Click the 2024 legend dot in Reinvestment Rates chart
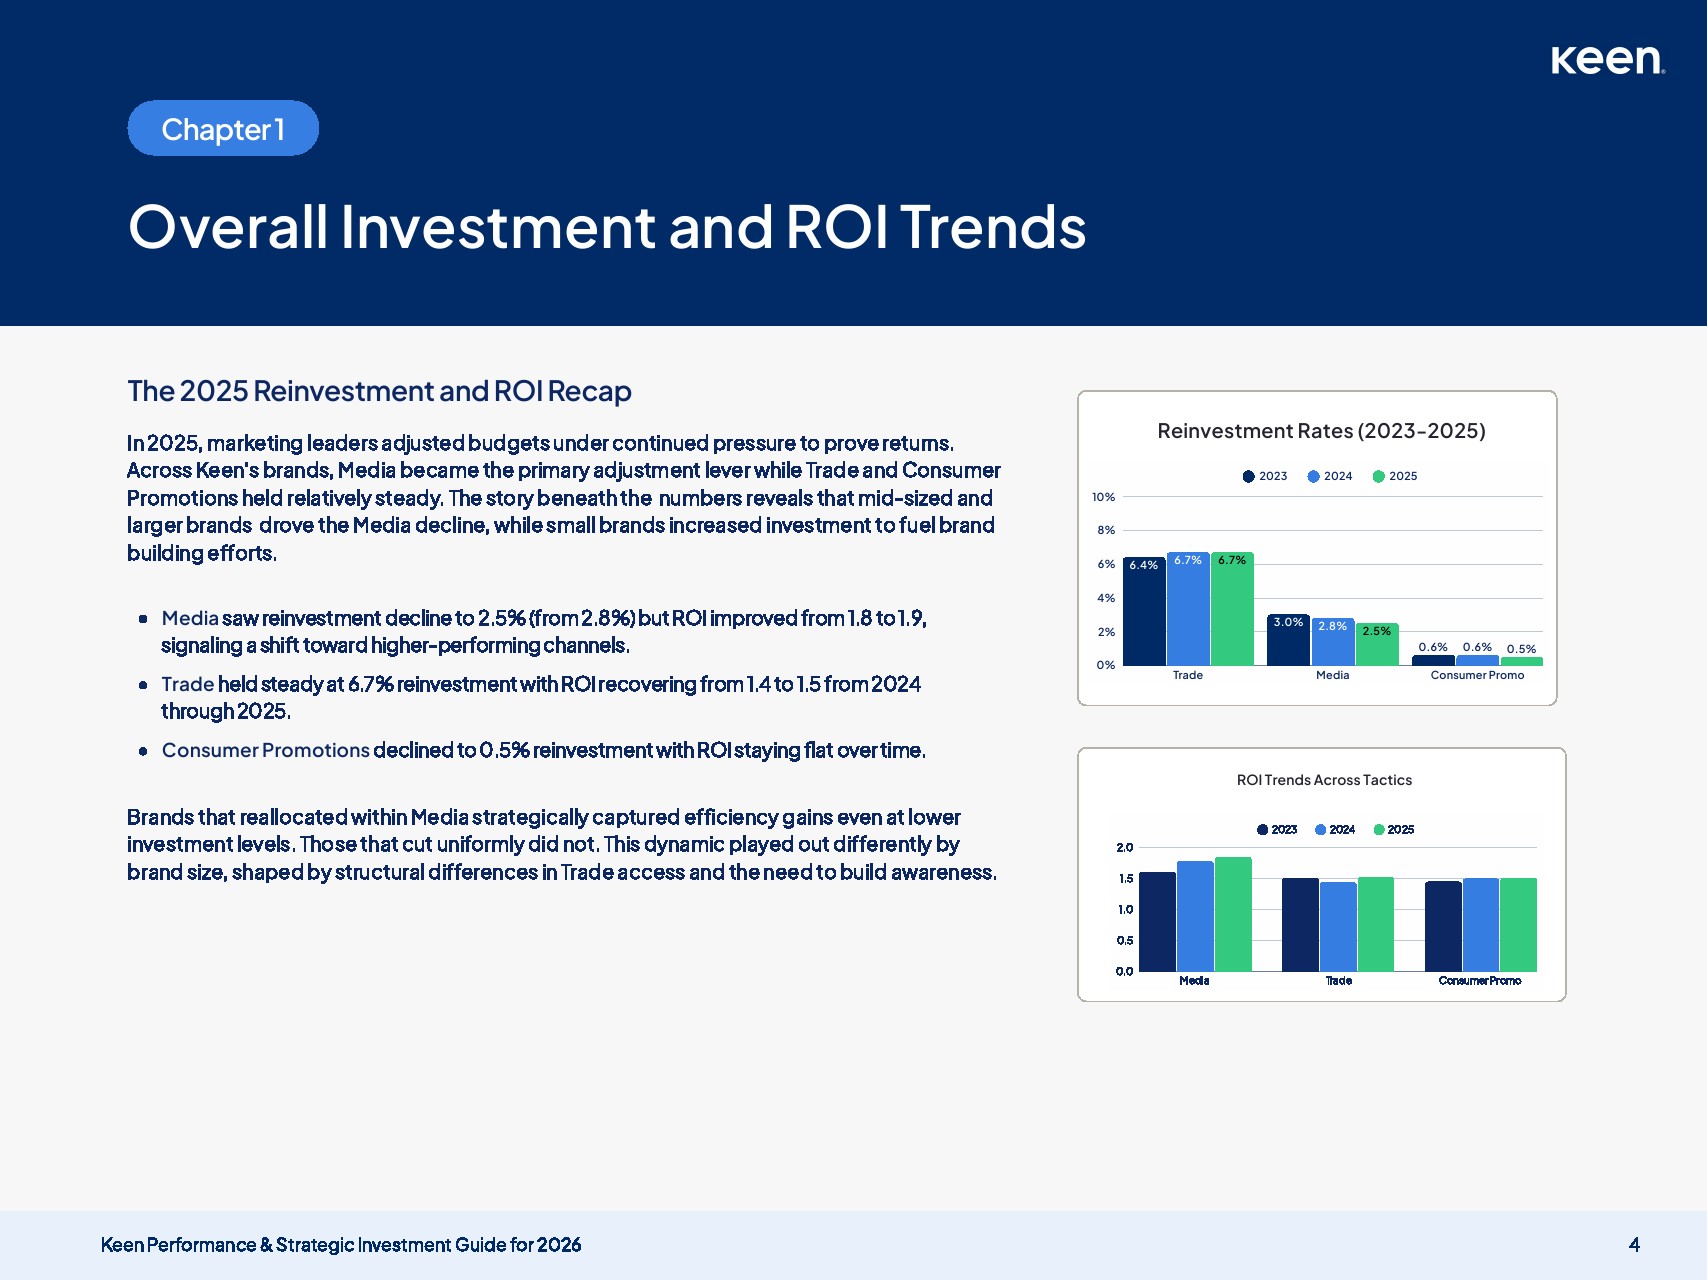Screen dimensions: 1707x1280 click(1313, 477)
